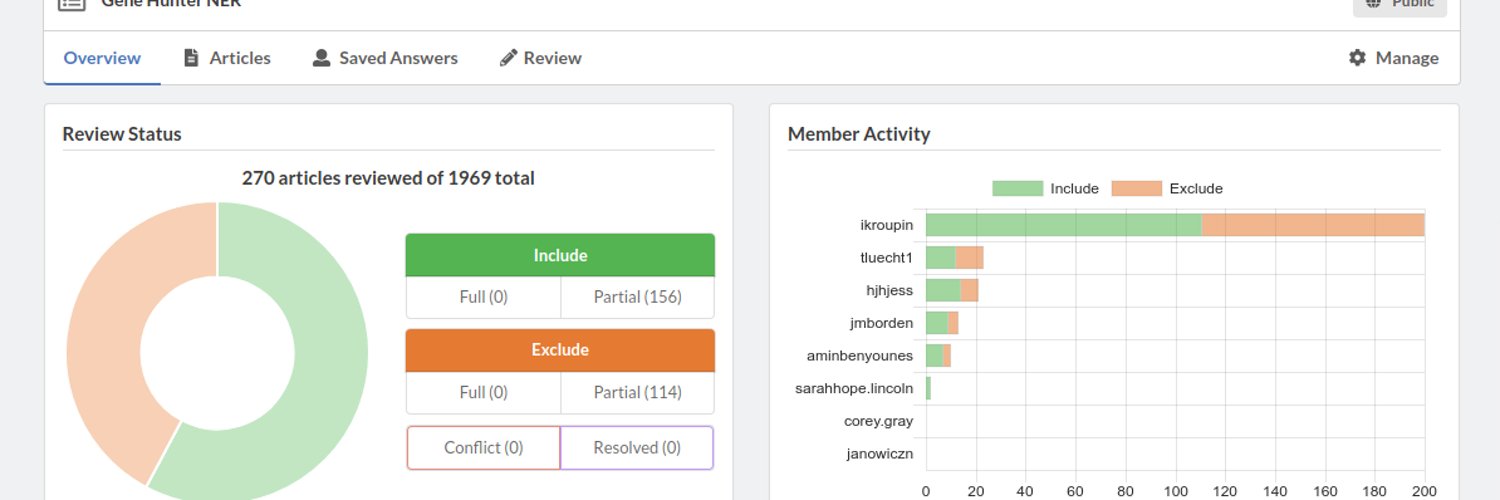
Task: Click the person icon beside Saved Answers
Action: click(x=321, y=58)
